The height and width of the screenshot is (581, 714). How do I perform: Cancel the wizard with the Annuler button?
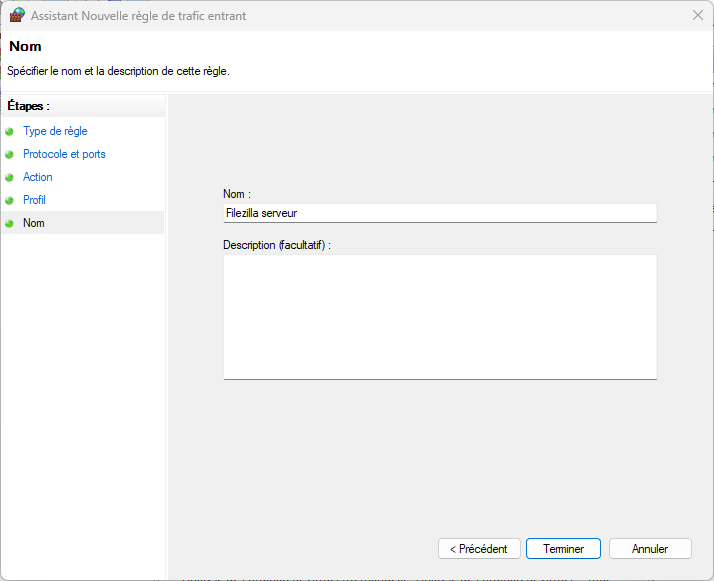coord(650,549)
